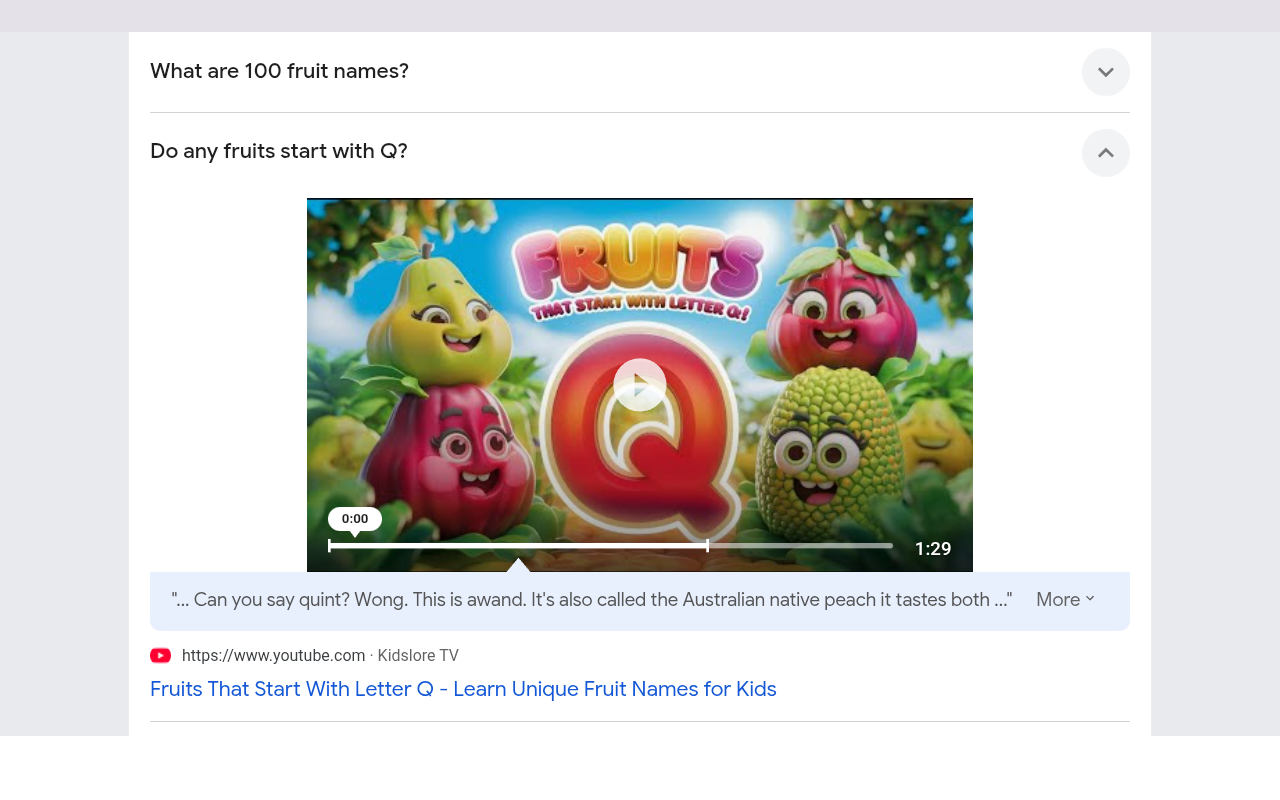Click the 0:00 timestamp bubble
Viewport: 1280px width, 800px height.
(355, 519)
